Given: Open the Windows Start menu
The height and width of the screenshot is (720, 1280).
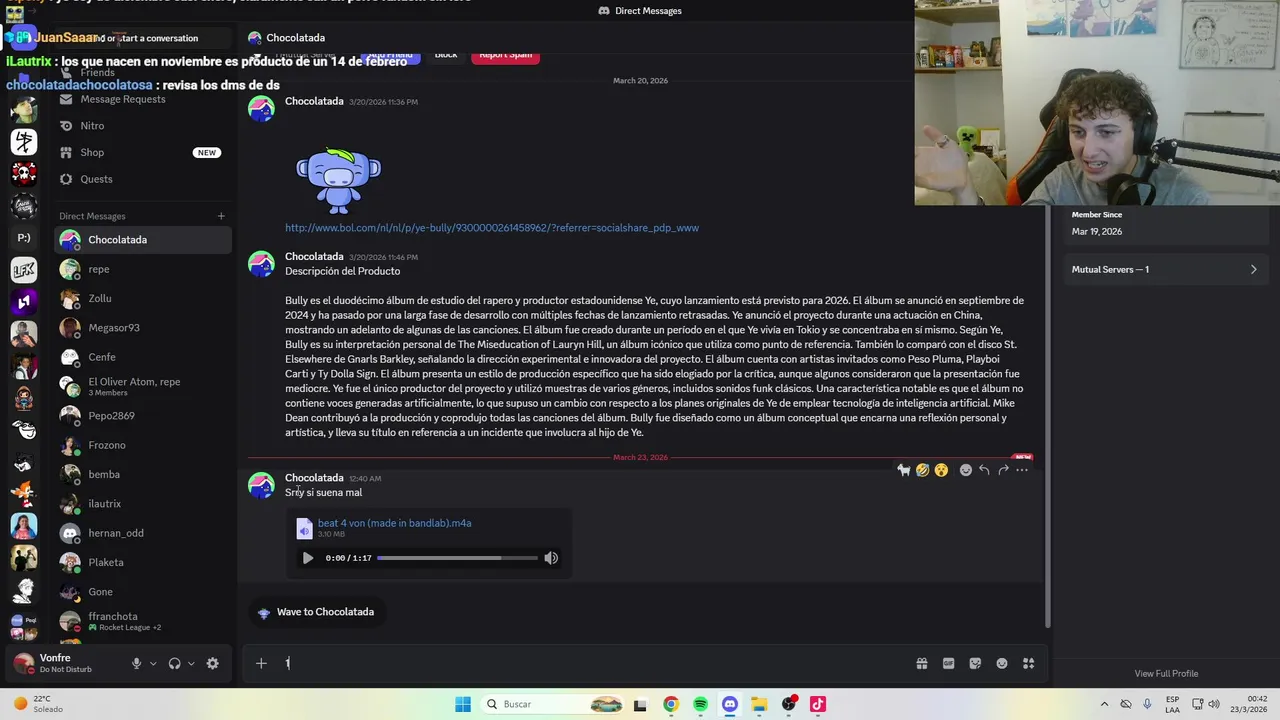Looking at the screenshot, I should pyautogui.click(x=463, y=704).
